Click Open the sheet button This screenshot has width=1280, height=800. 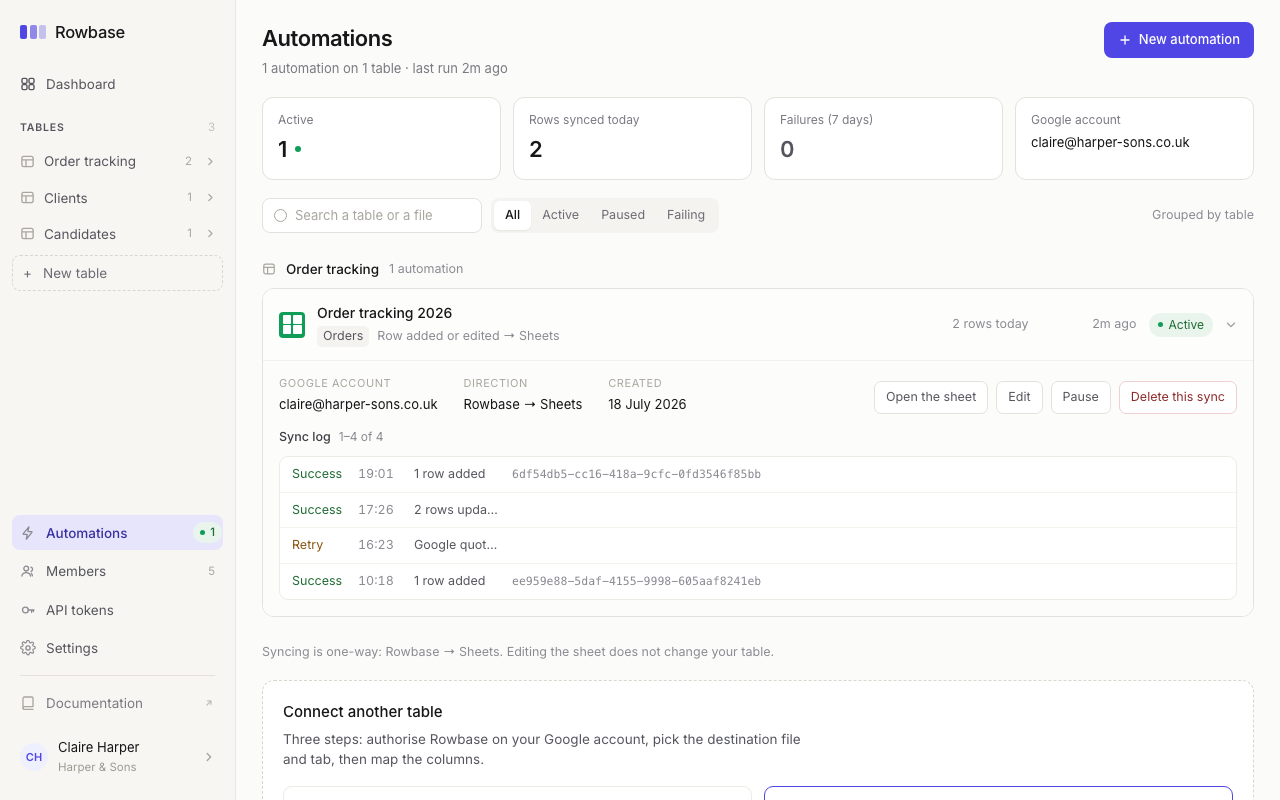point(931,397)
